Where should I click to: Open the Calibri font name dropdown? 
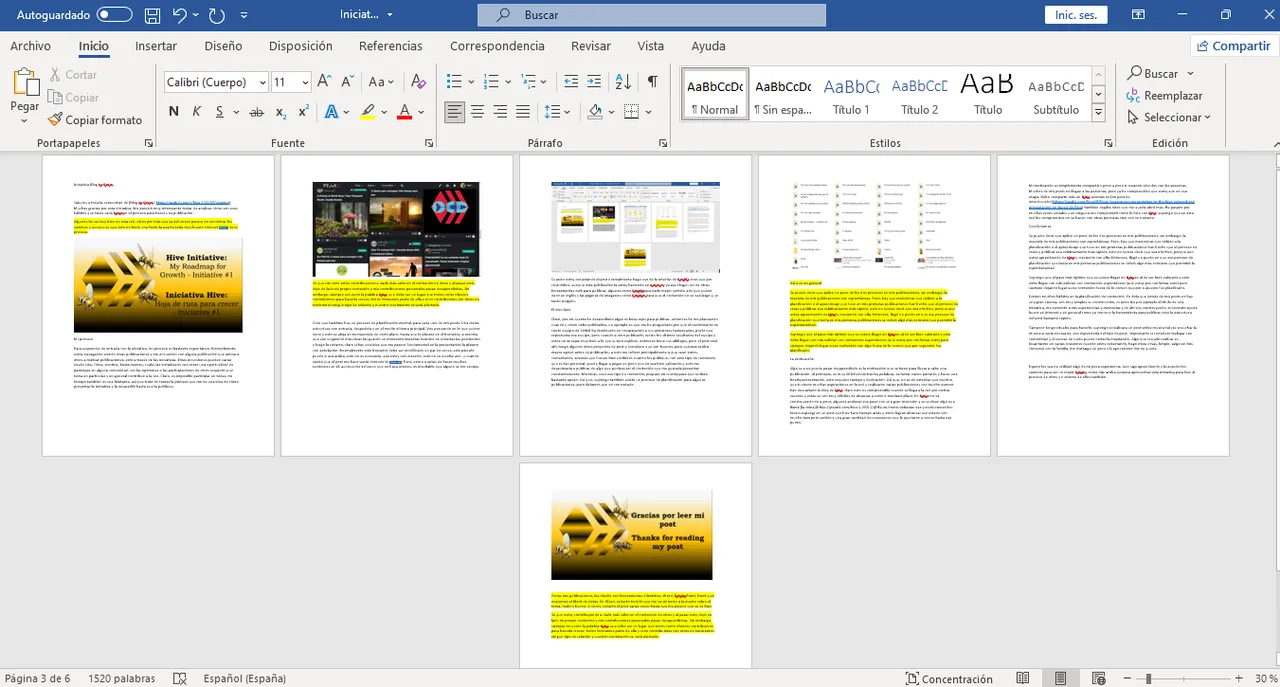pyautogui.click(x=262, y=83)
